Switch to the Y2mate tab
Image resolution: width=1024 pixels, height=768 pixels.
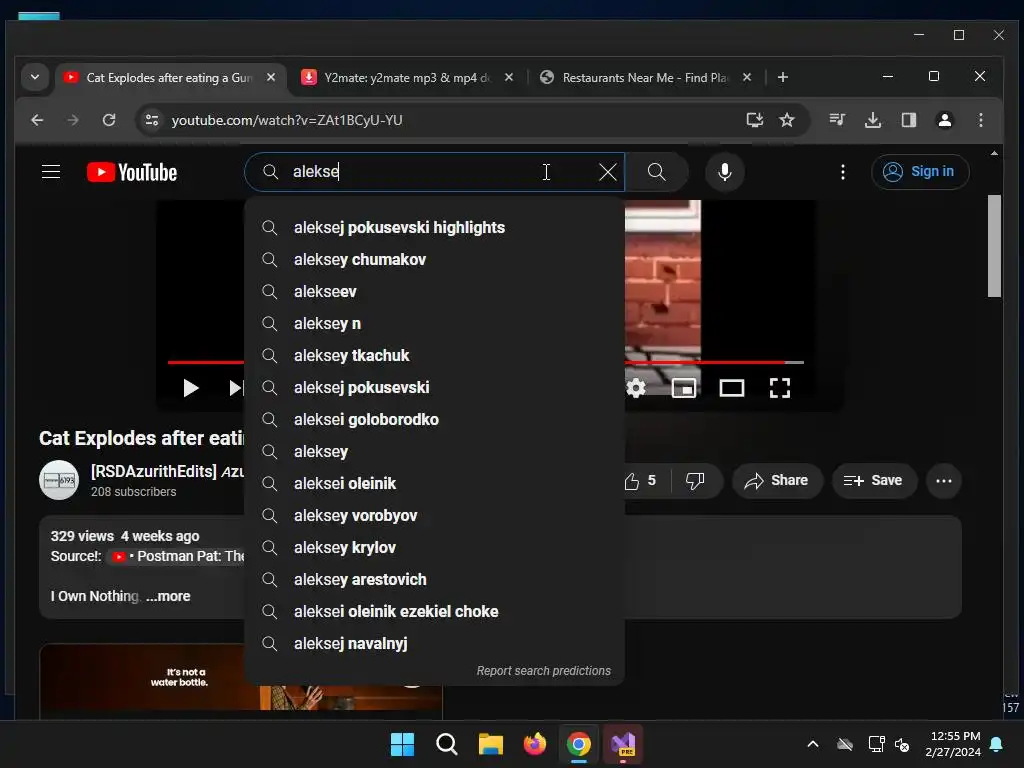[406, 78]
